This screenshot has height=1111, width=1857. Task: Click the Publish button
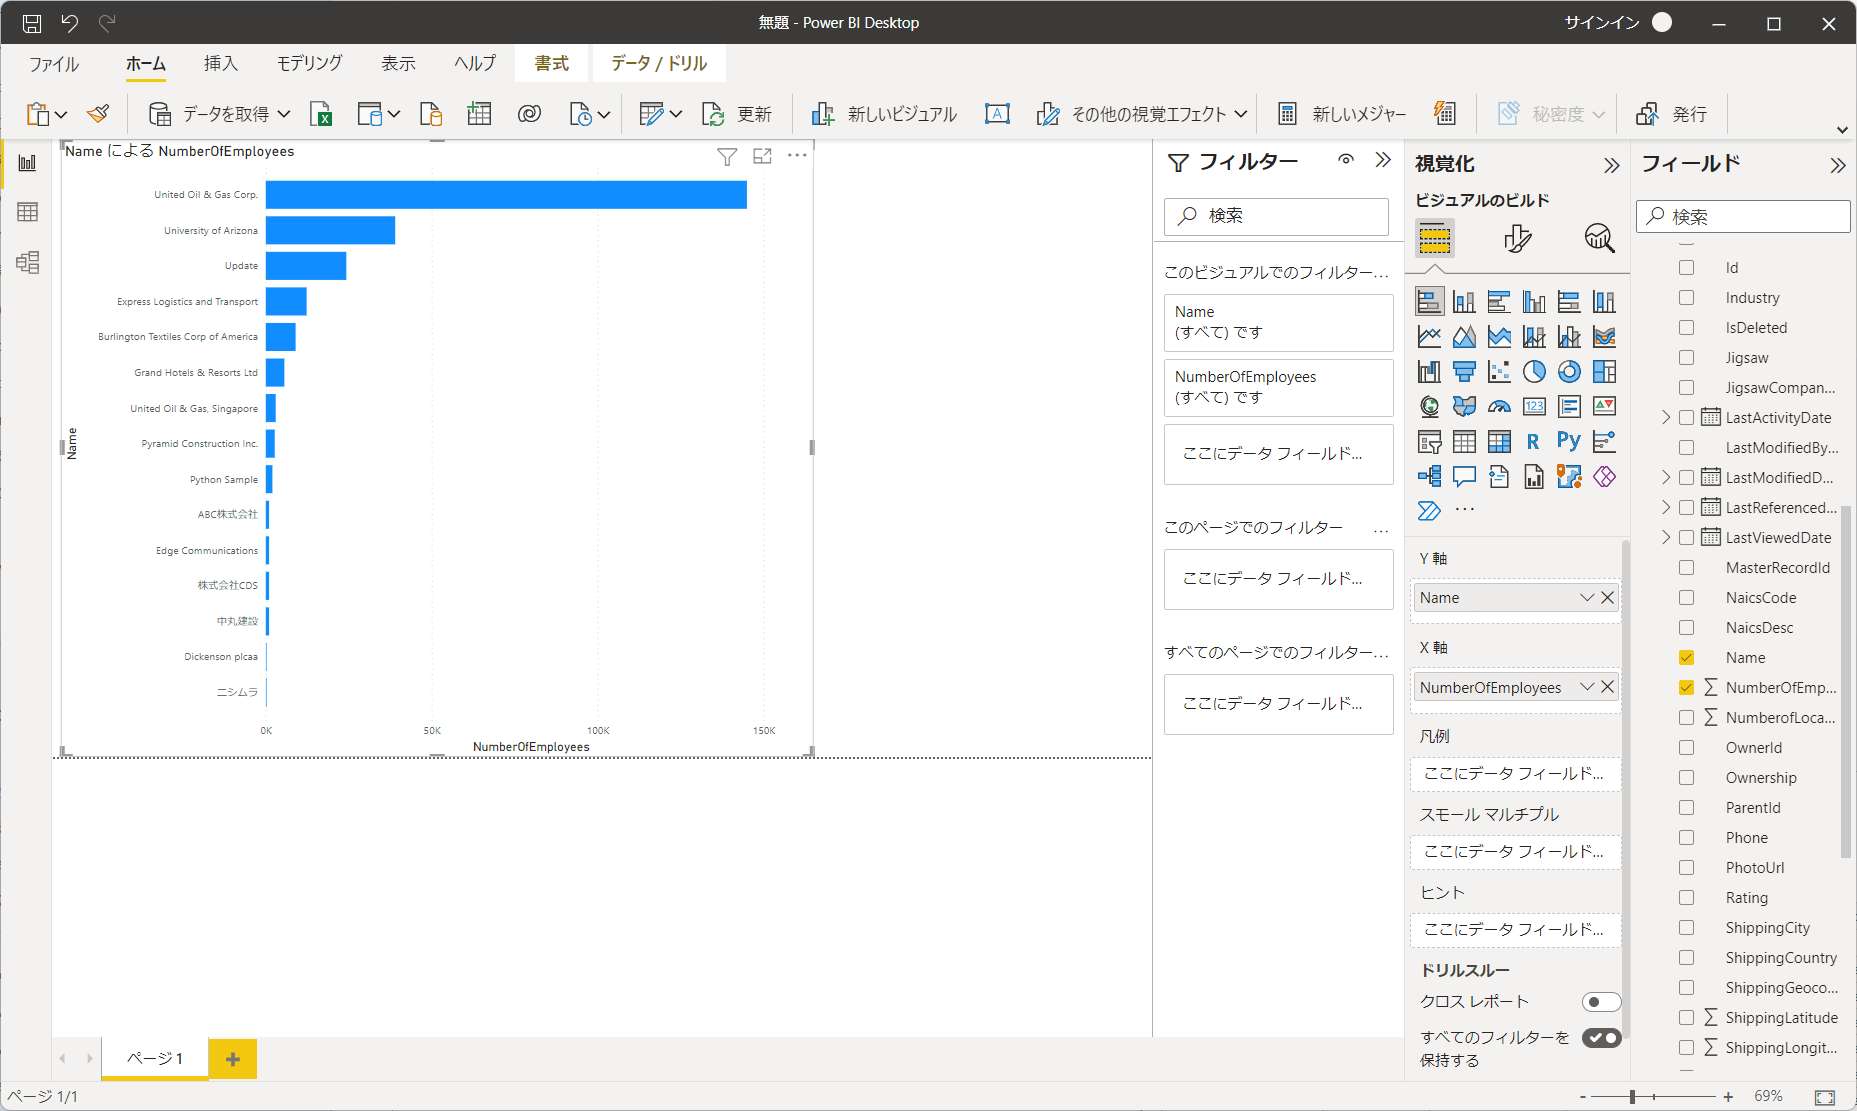(x=1671, y=114)
